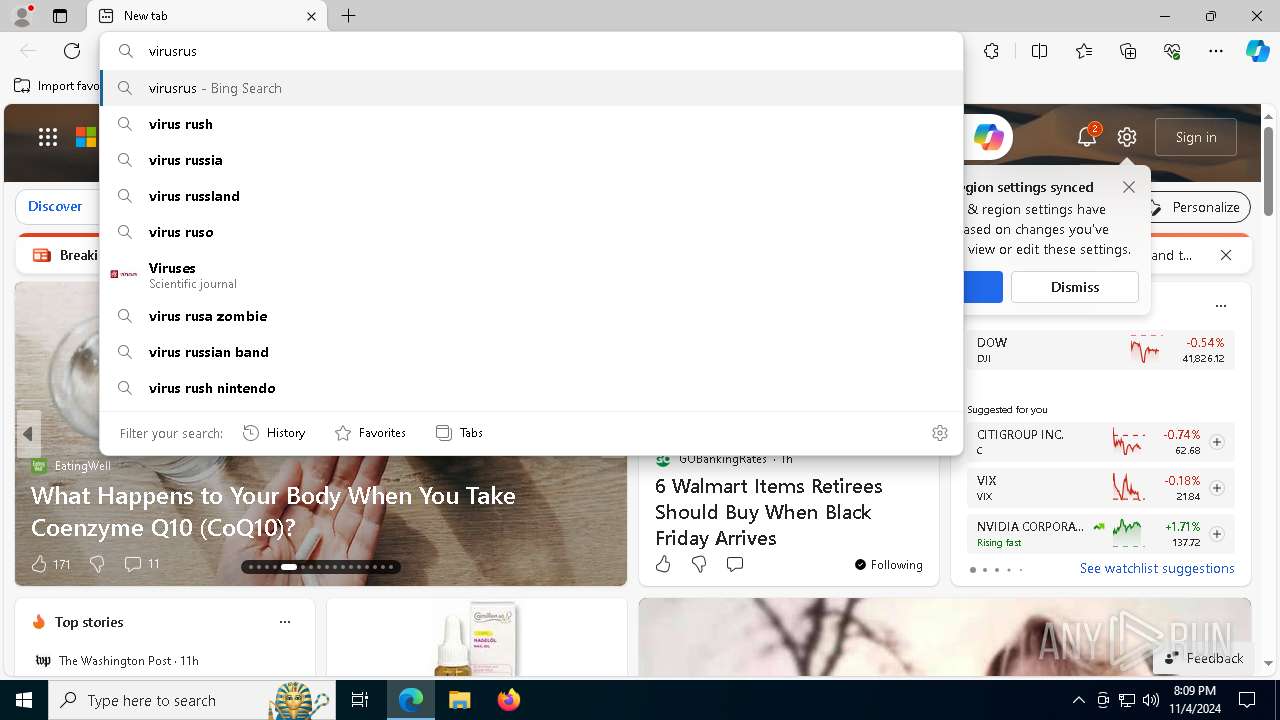The height and width of the screenshot is (720, 1280).
Task: Open the page Copilot colorful icon
Action: (x=988, y=137)
